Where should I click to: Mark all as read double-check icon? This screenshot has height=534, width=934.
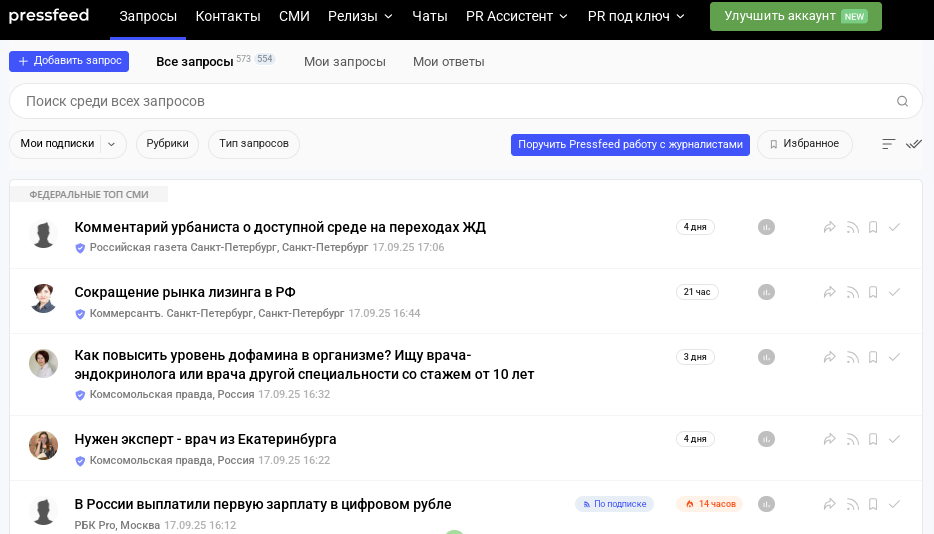(x=914, y=144)
